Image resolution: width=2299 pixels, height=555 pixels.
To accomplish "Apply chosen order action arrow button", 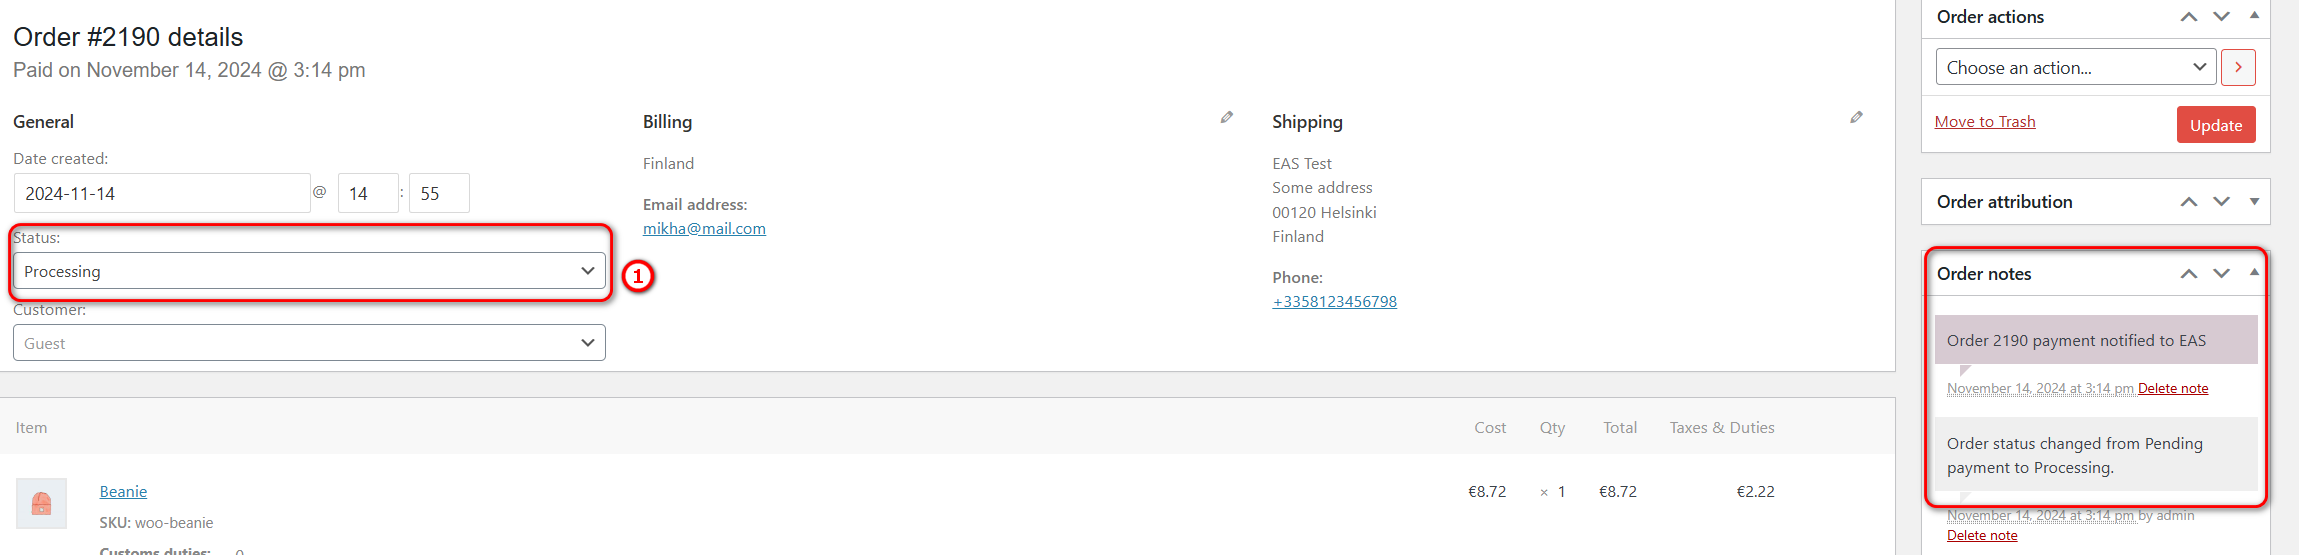I will (x=2238, y=68).
